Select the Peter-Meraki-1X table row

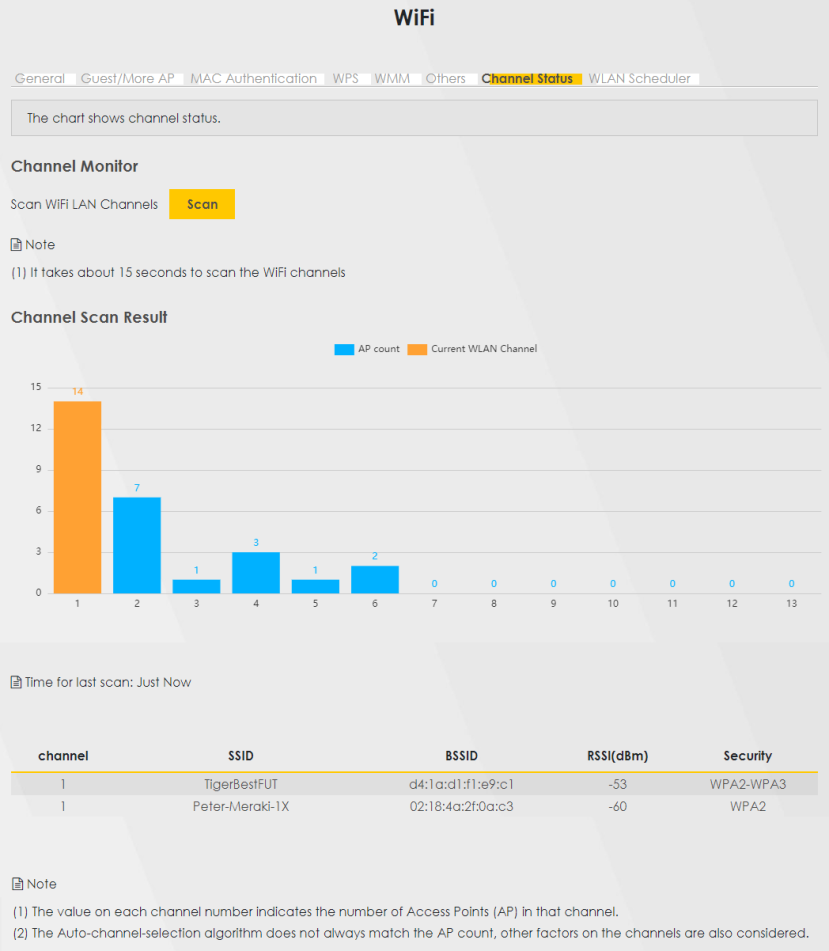(414, 806)
